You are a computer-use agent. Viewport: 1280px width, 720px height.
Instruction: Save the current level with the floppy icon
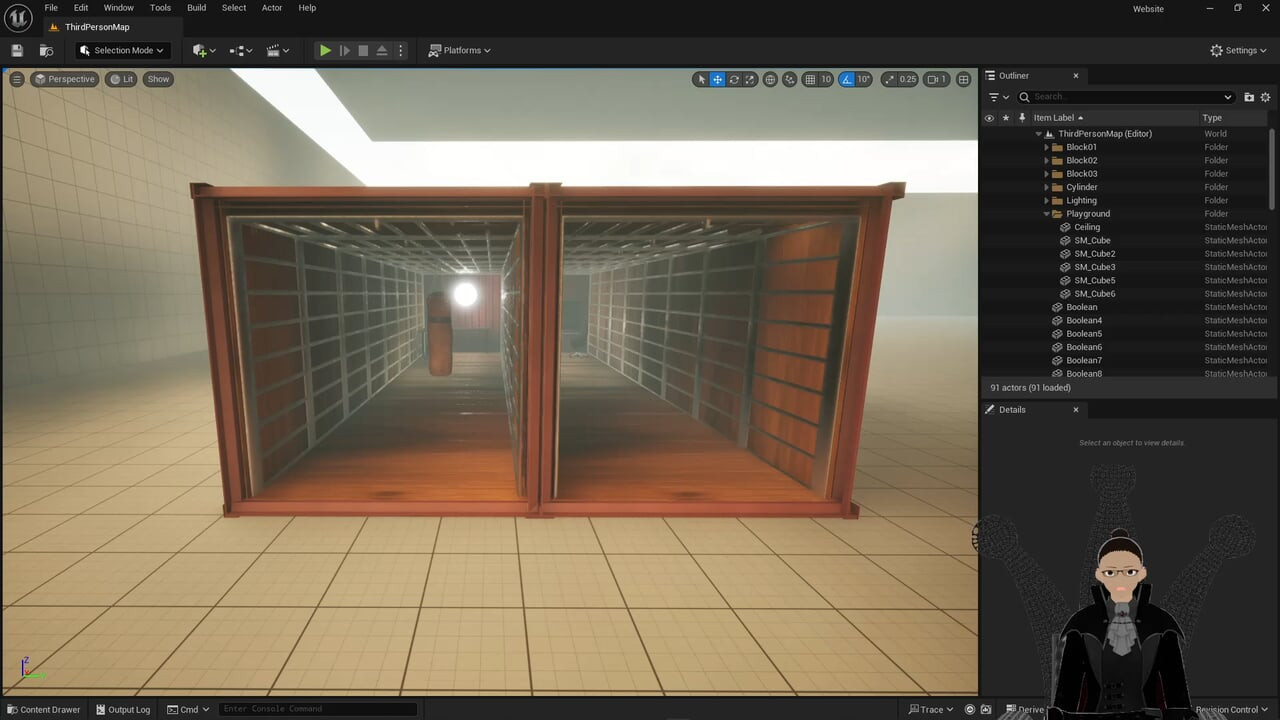[17, 50]
